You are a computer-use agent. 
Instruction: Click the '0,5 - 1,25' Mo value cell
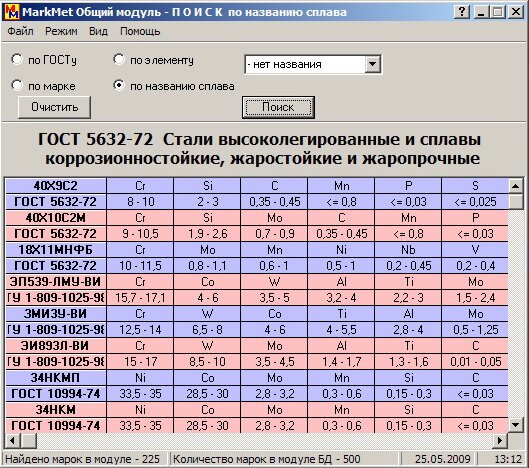(475, 330)
